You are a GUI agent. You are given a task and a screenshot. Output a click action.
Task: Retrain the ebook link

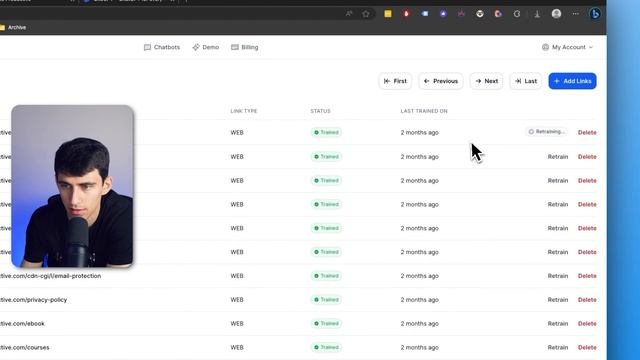[558, 324]
